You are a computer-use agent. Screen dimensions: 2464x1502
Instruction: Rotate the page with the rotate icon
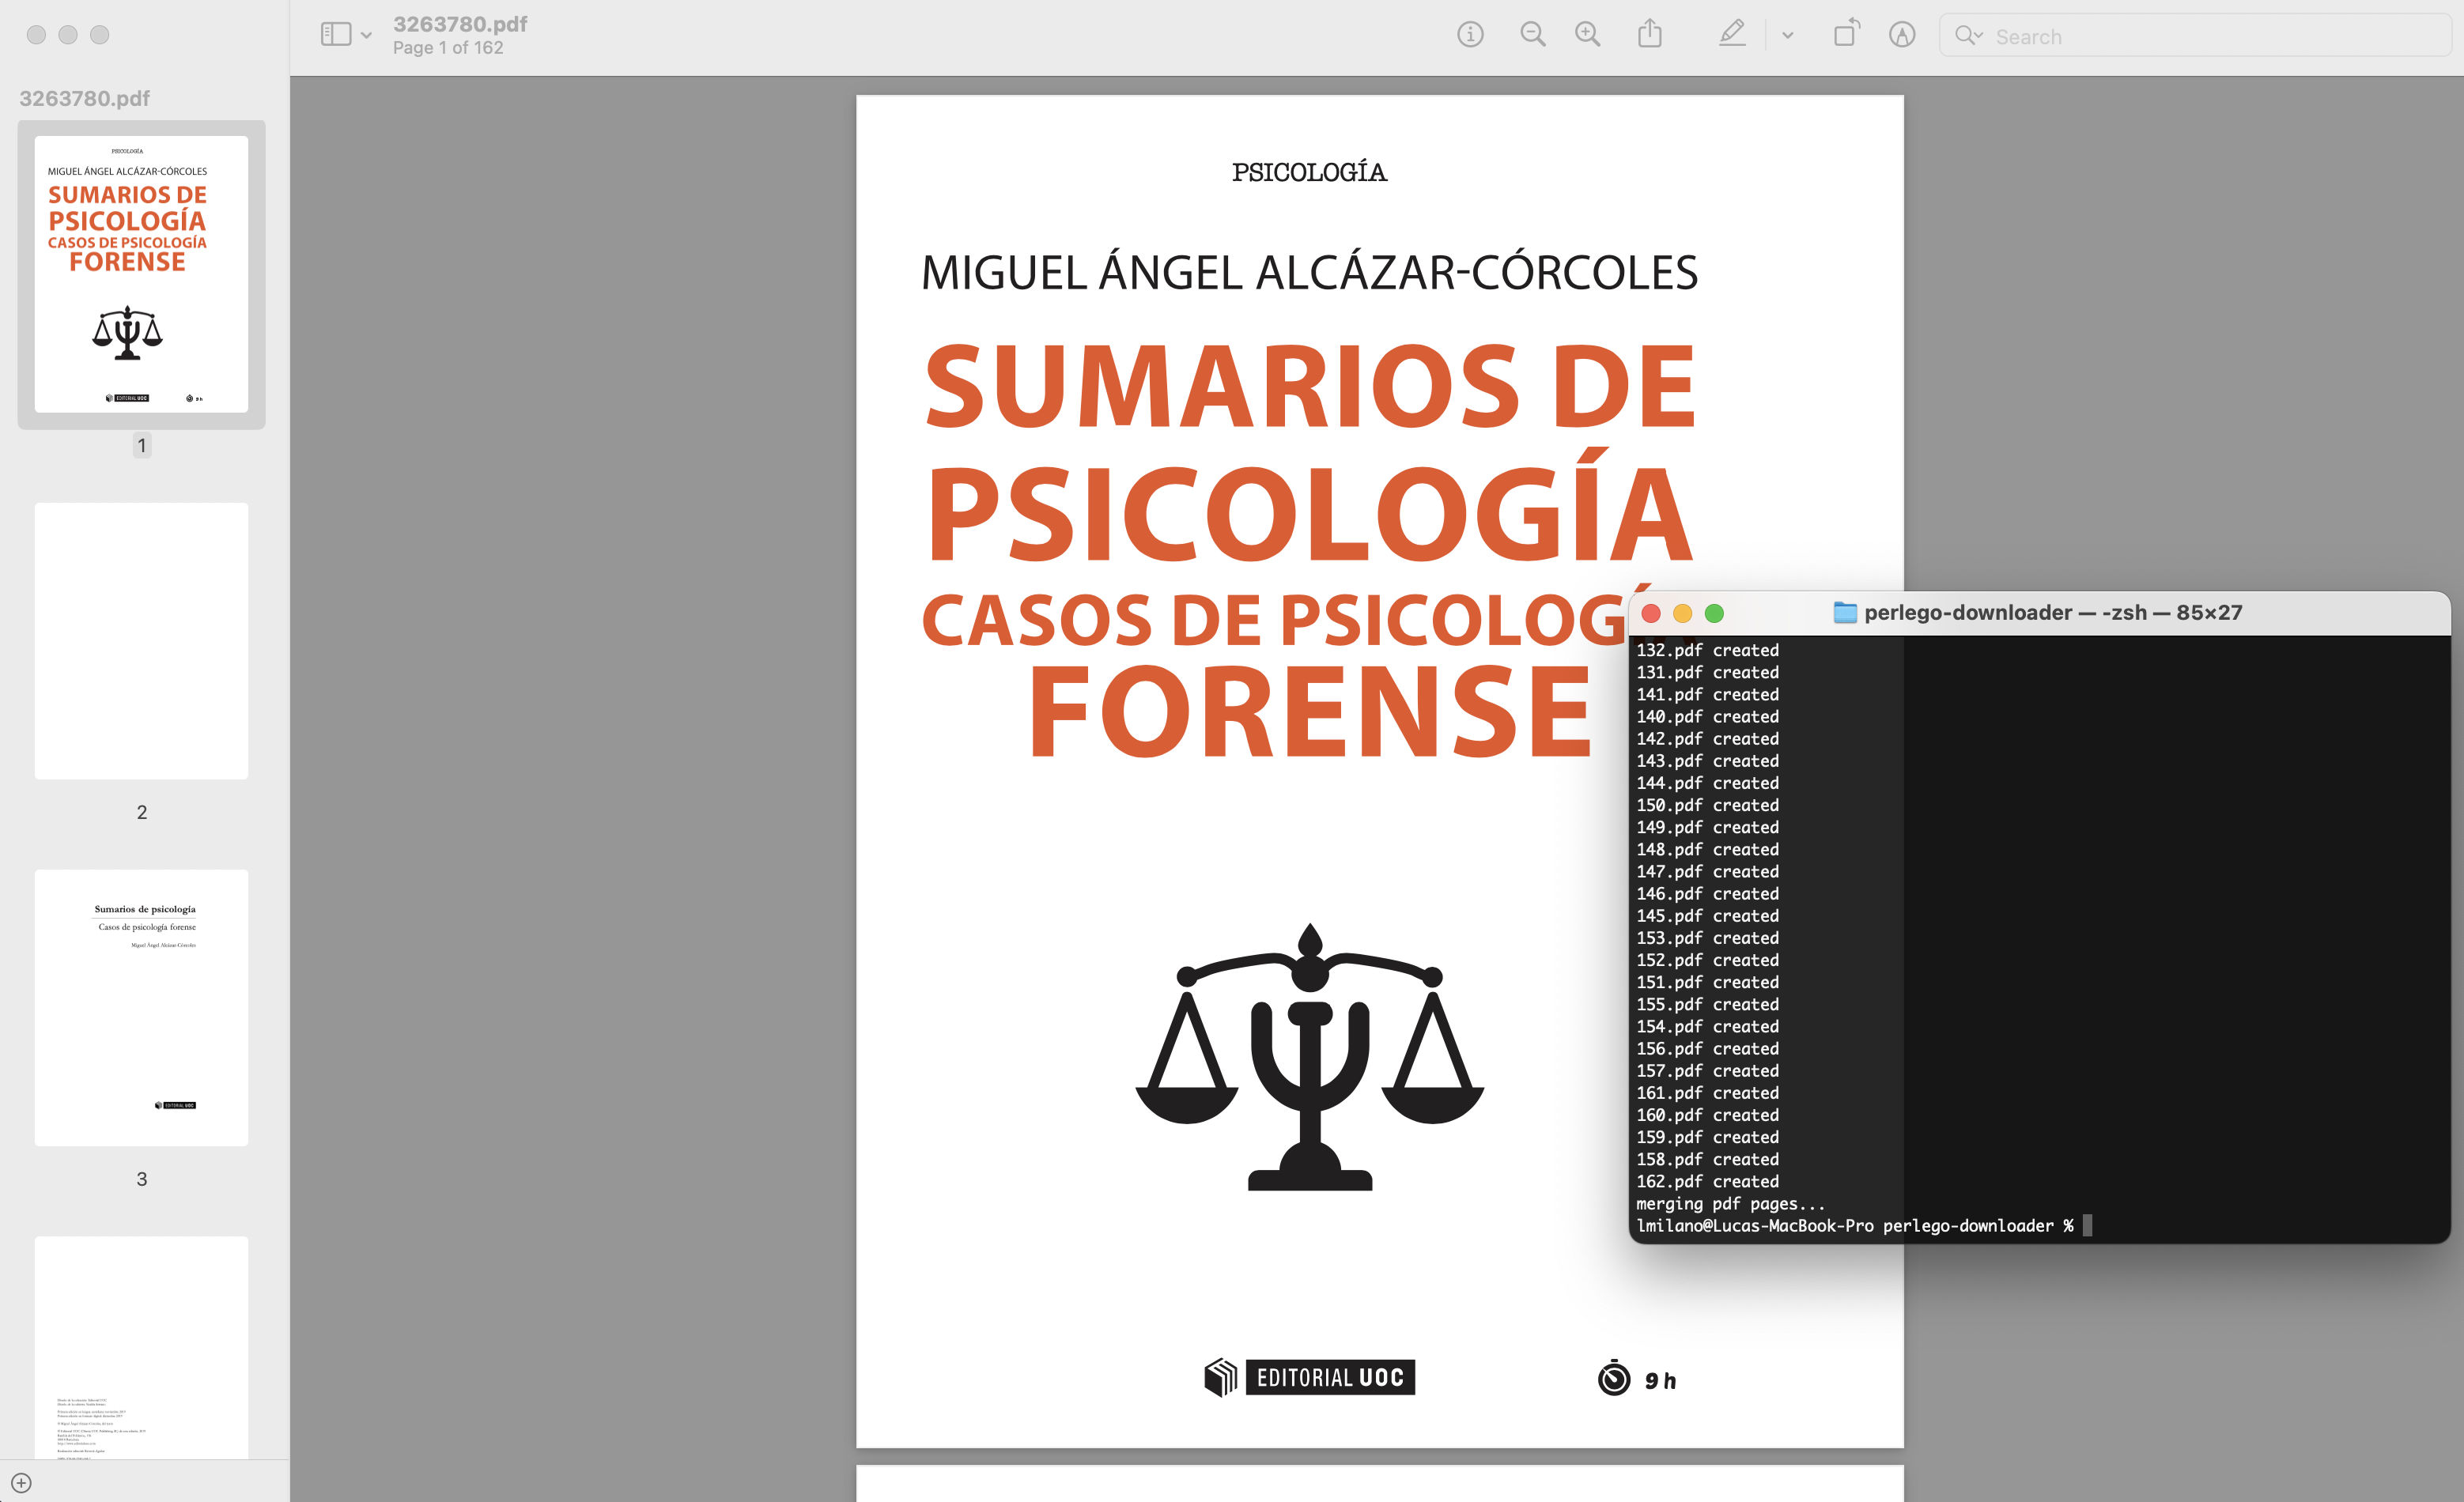(1846, 35)
